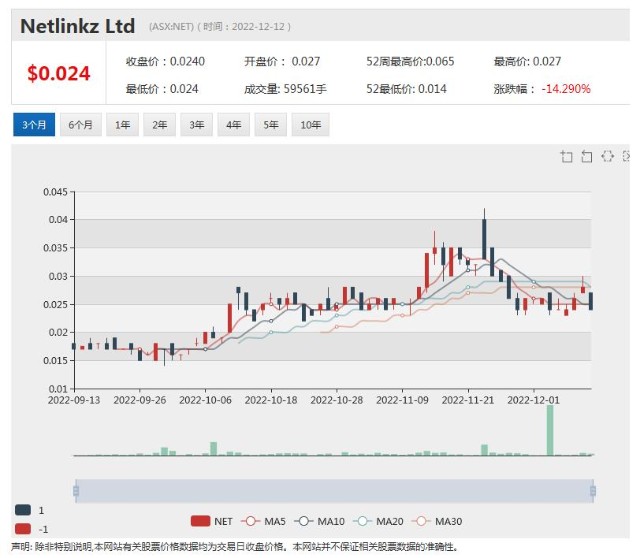The image size is (640, 558).
Task: Click the 开盘价: 0.027 text
Action: (x=282, y=62)
